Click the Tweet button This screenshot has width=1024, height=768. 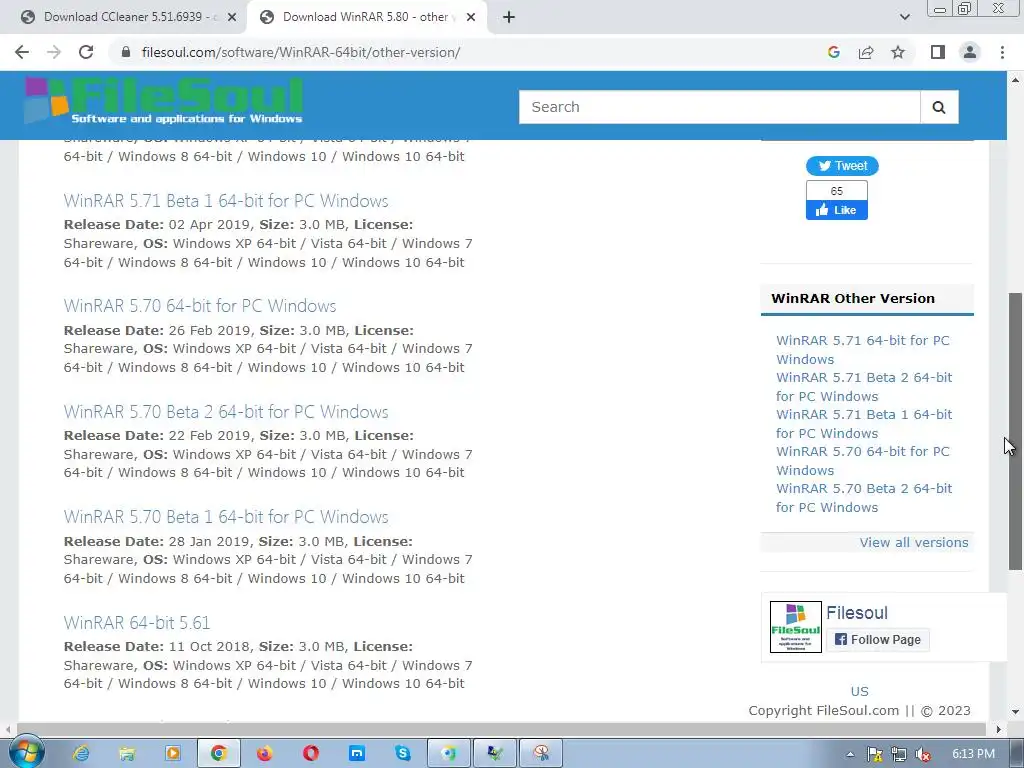click(x=842, y=166)
